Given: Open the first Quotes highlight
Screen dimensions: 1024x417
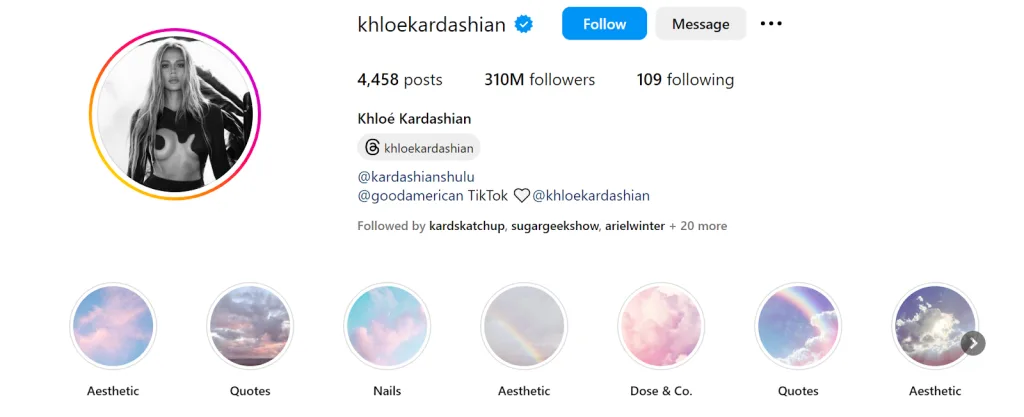Looking at the screenshot, I should [x=250, y=326].
